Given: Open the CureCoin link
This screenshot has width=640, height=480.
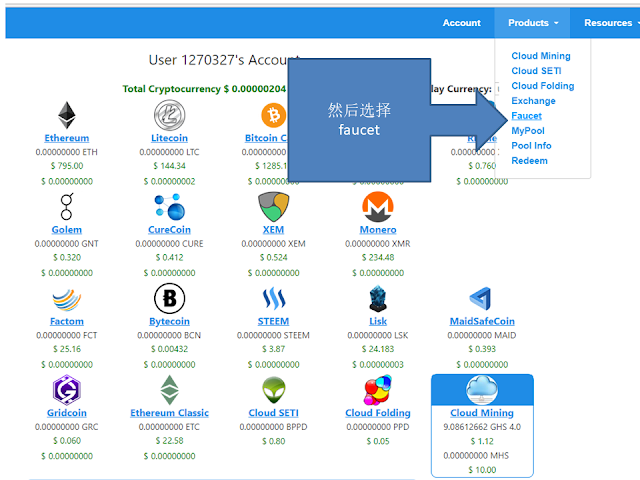Looking at the screenshot, I should point(169,230).
